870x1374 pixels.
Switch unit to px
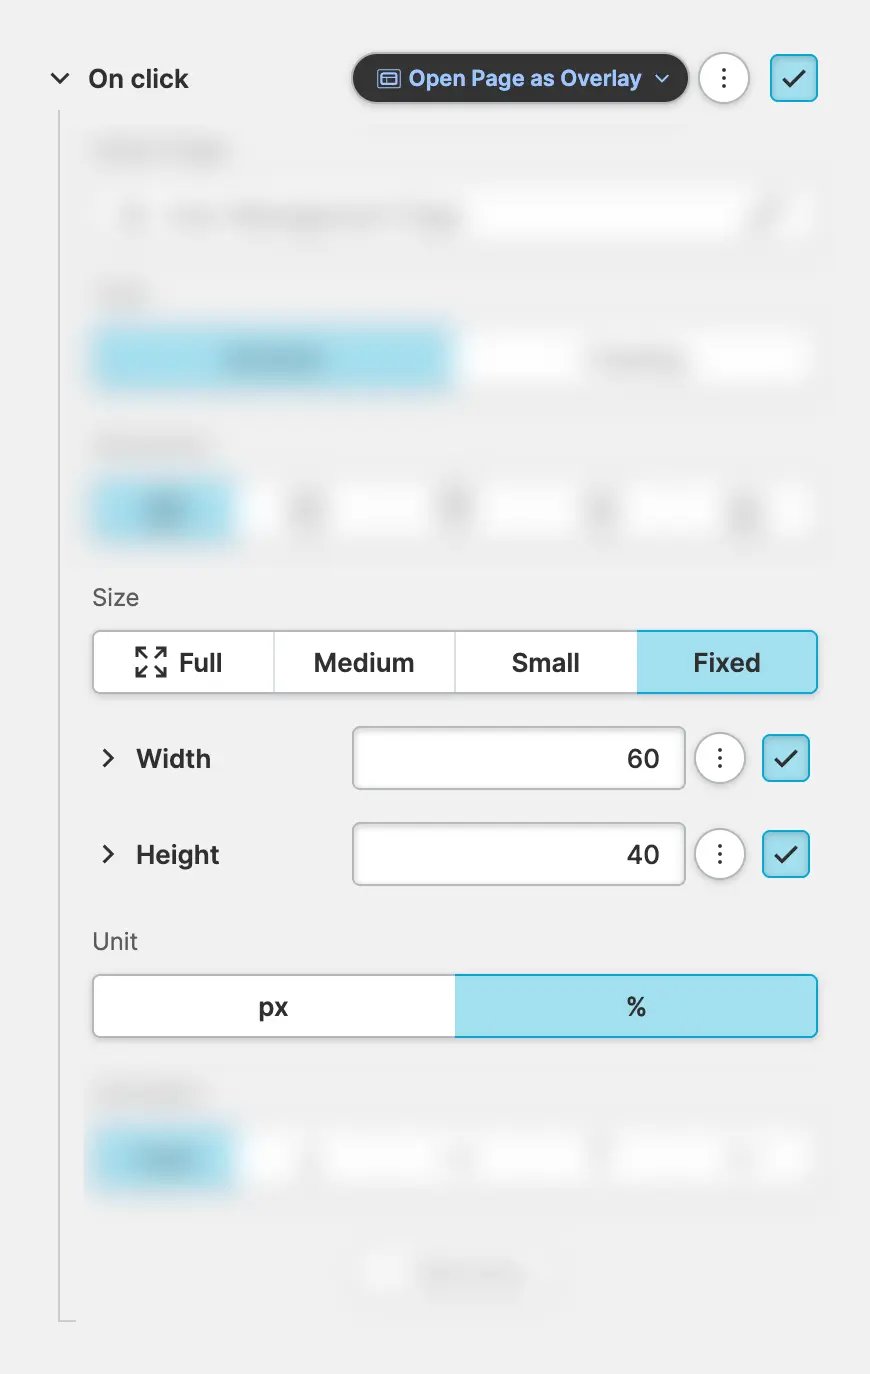tap(274, 1006)
